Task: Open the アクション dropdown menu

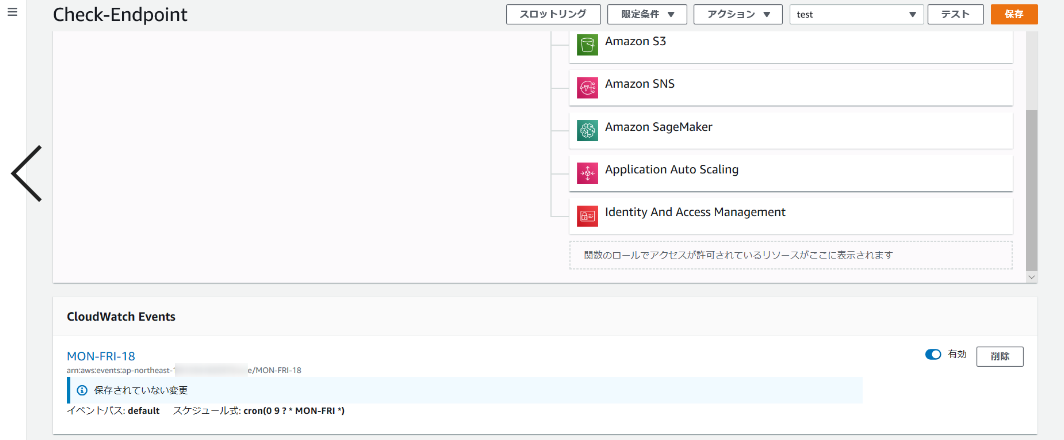Action: (738, 15)
